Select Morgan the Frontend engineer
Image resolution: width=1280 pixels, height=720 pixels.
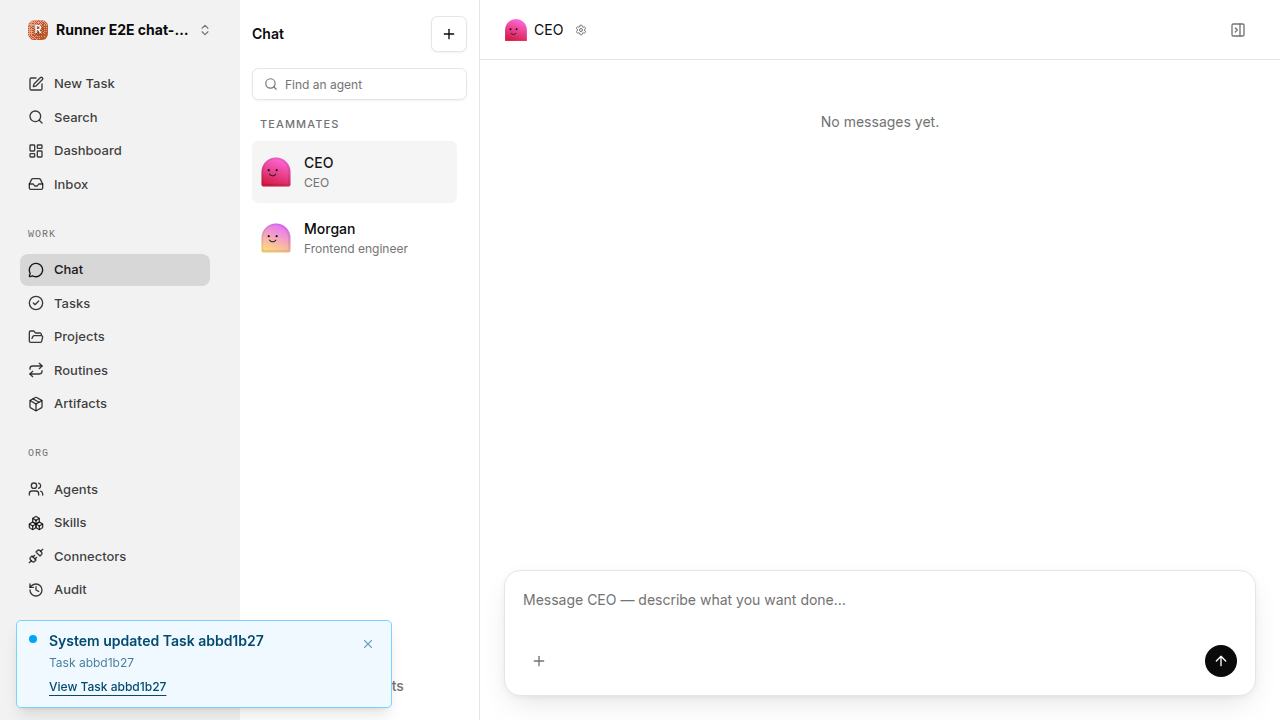pyautogui.click(x=354, y=238)
